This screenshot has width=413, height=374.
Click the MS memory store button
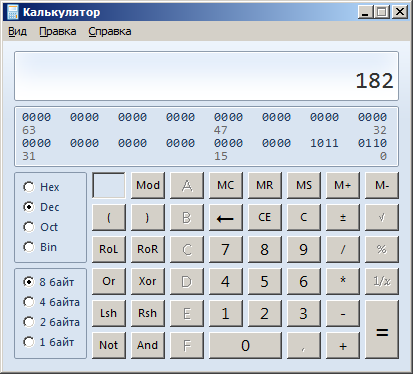click(304, 185)
